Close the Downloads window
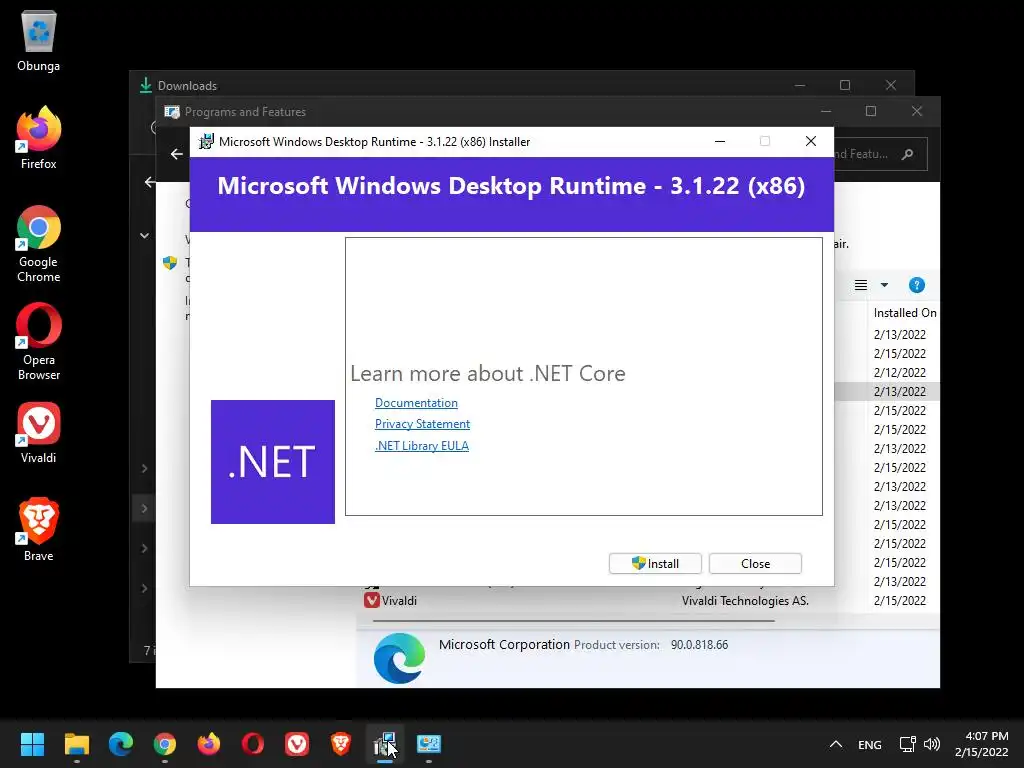1024x768 pixels. click(x=891, y=85)
